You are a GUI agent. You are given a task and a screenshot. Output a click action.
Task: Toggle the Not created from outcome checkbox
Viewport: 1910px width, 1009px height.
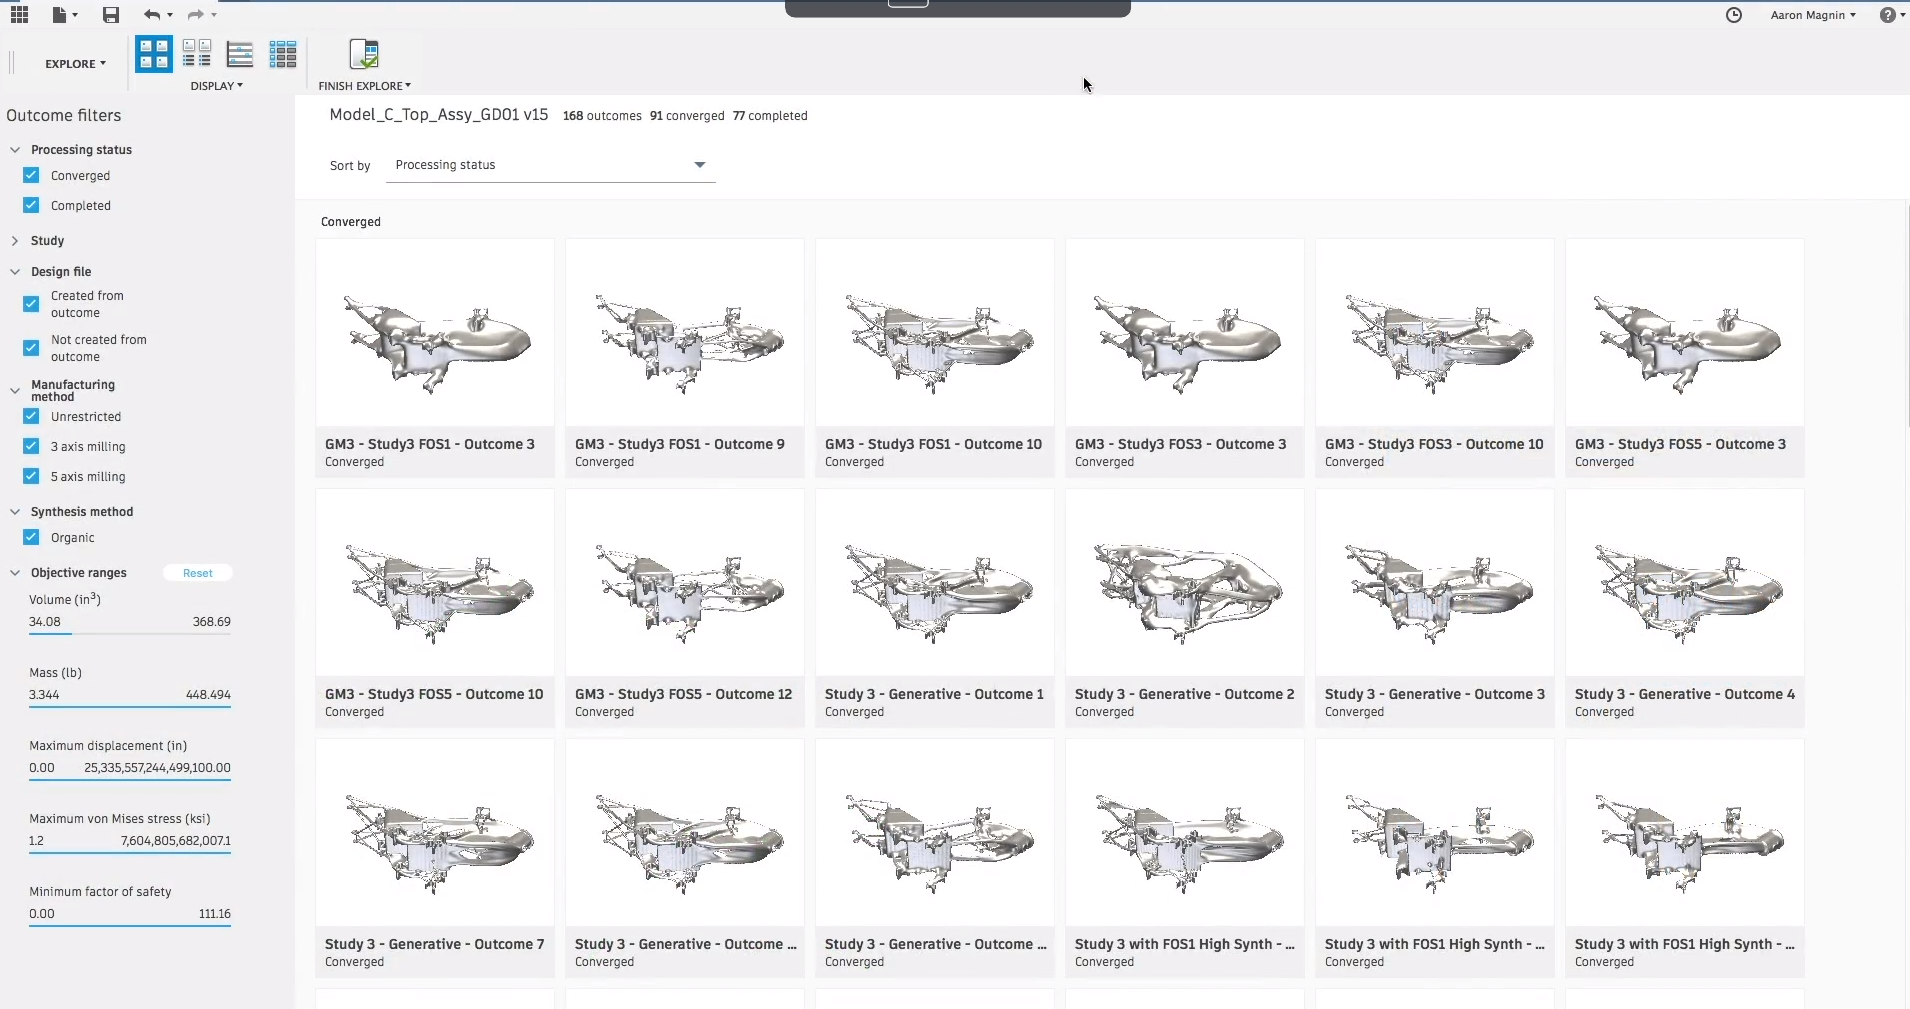(x=31, y=348)
